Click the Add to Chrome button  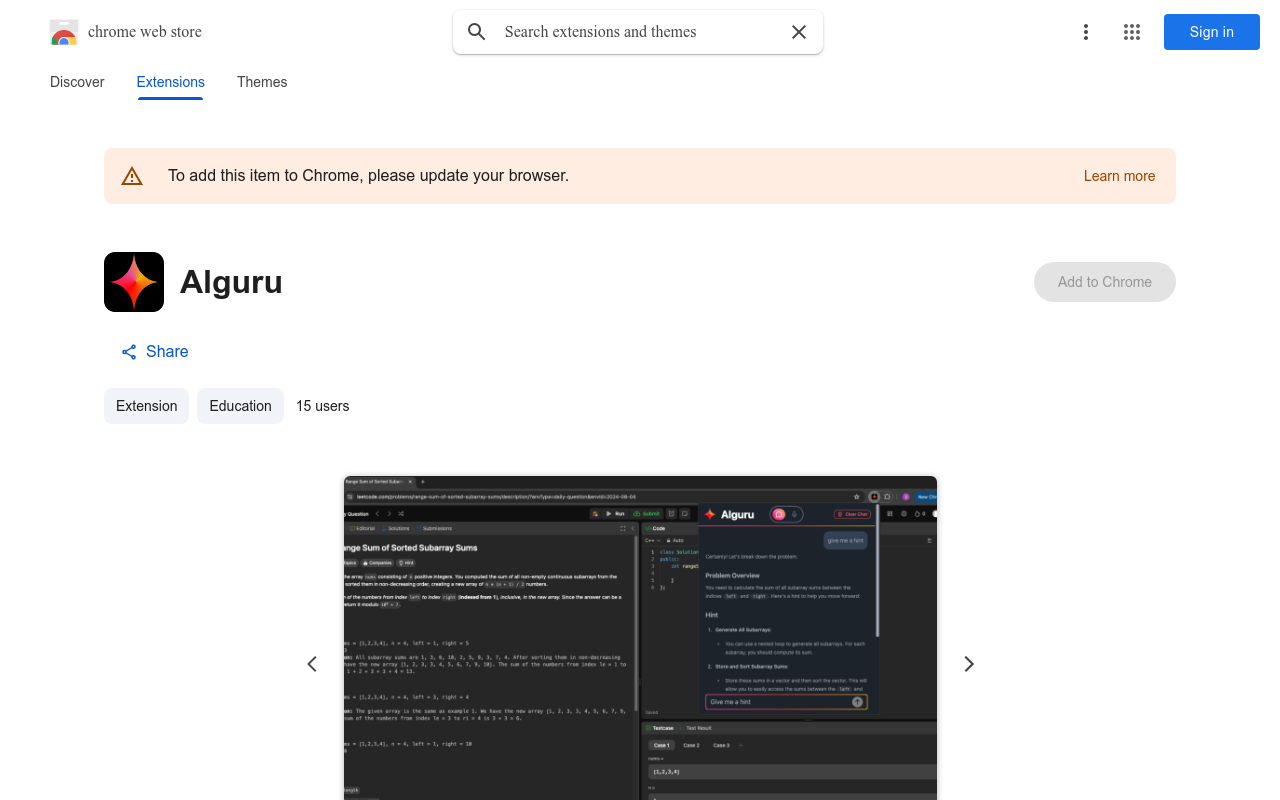click(x=1105, y=282)
